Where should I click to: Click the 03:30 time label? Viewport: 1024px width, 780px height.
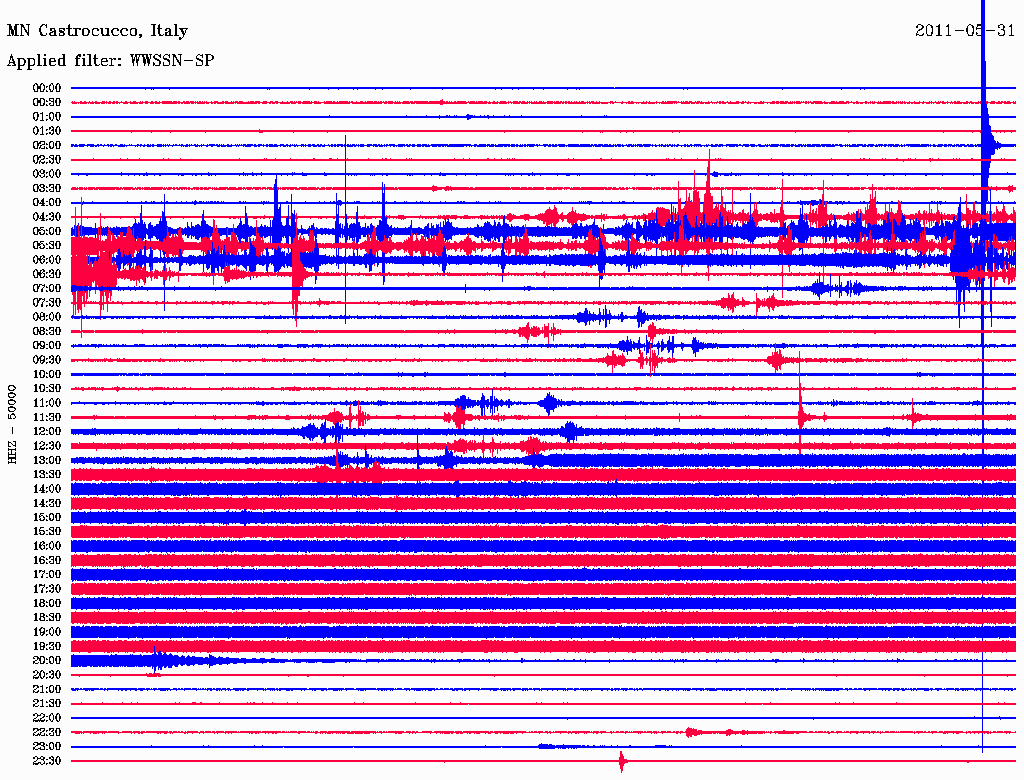[x=47, y=188]
